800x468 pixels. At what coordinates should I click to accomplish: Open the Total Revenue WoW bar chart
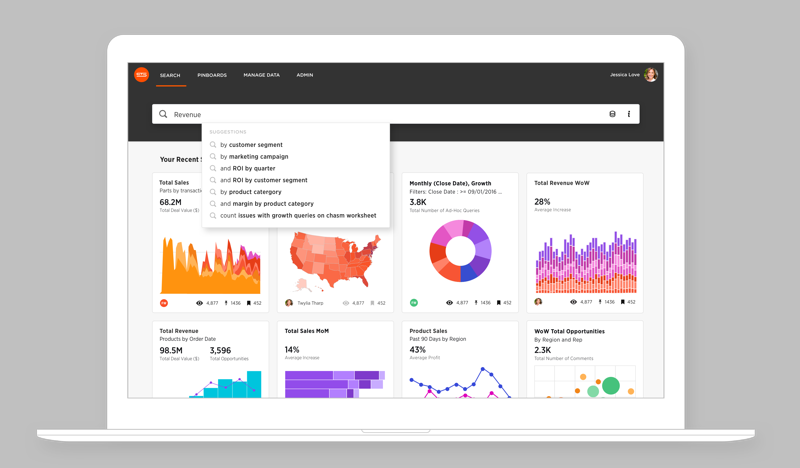coord(585,262)
